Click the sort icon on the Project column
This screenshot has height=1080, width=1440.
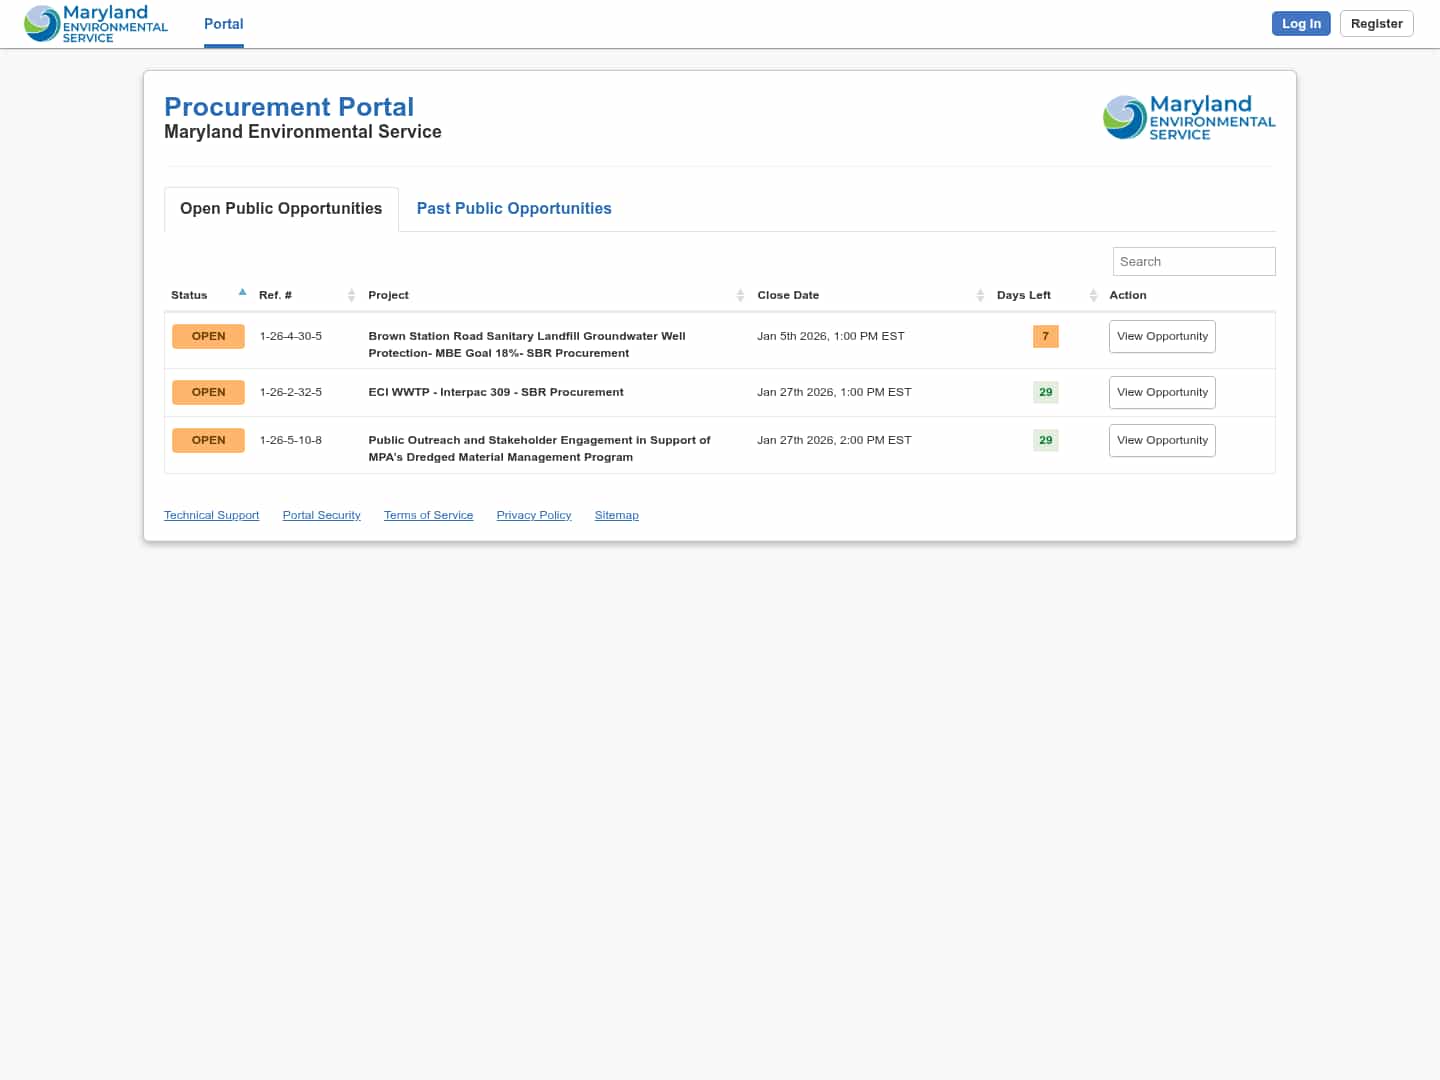click(x=740, y=295)
